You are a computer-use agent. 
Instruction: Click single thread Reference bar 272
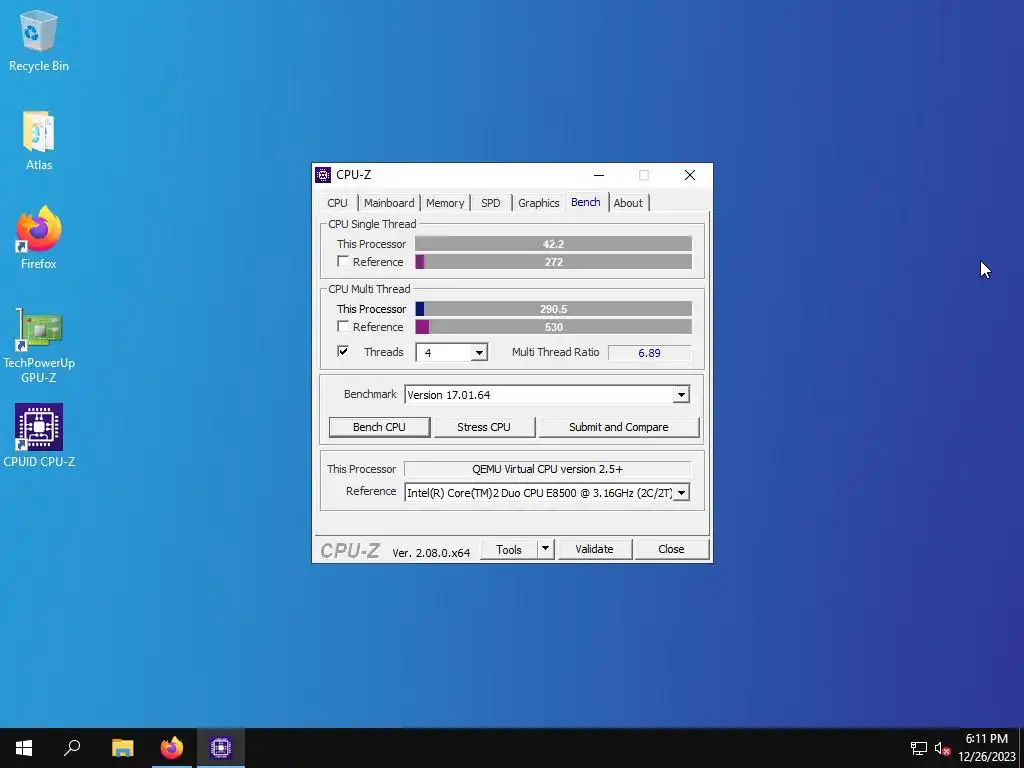coord(553,262)
